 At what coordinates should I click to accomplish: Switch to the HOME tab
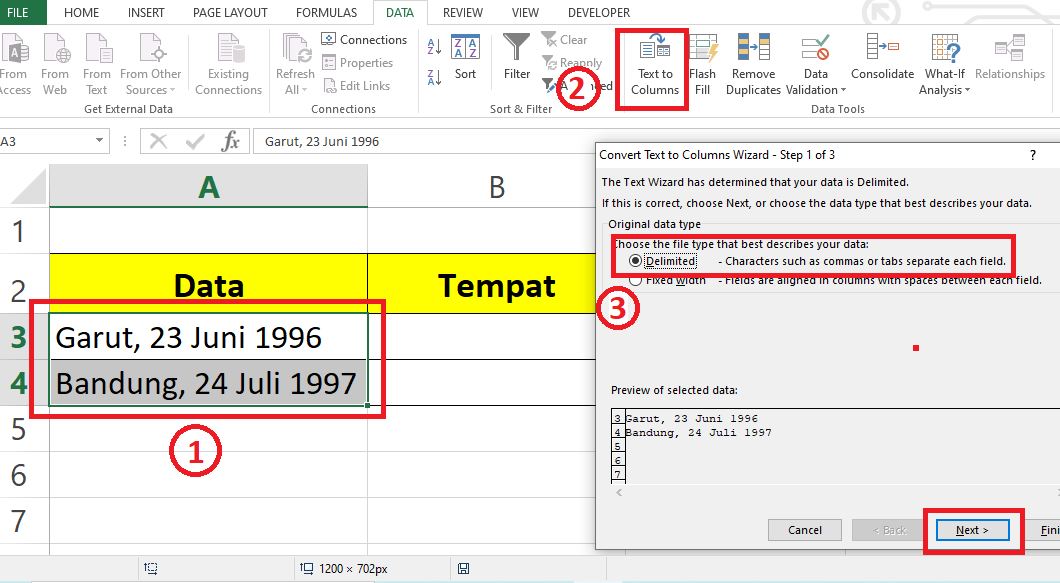(x=81, y=12)
